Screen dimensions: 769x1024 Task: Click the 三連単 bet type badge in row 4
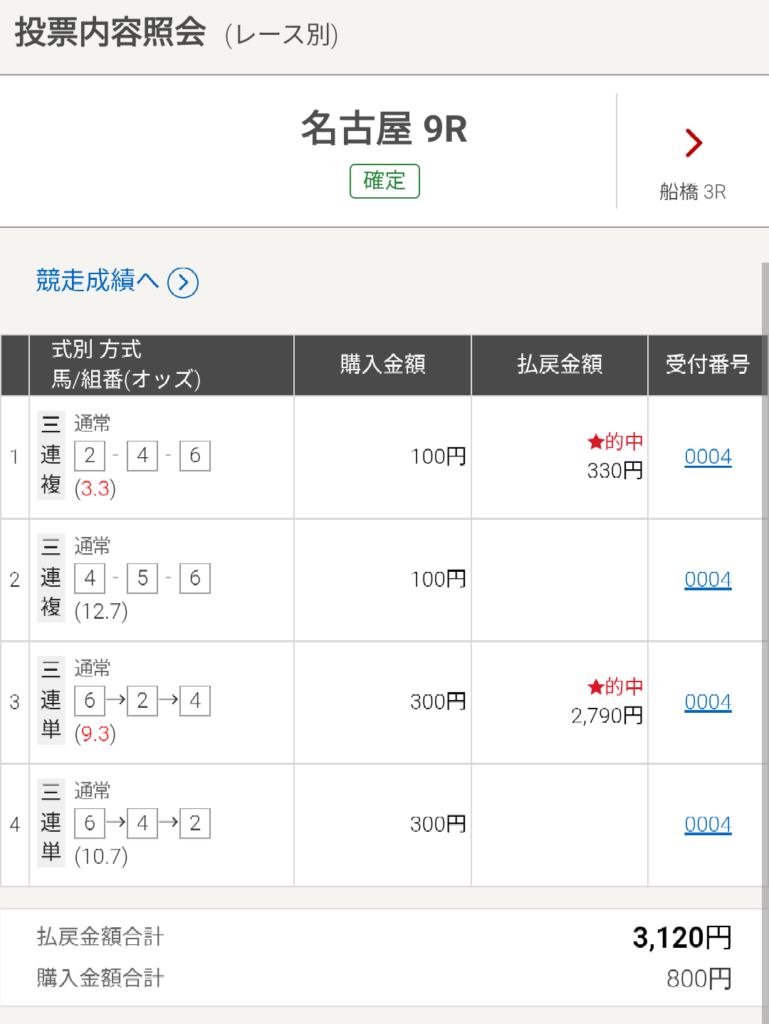point(51,824)
